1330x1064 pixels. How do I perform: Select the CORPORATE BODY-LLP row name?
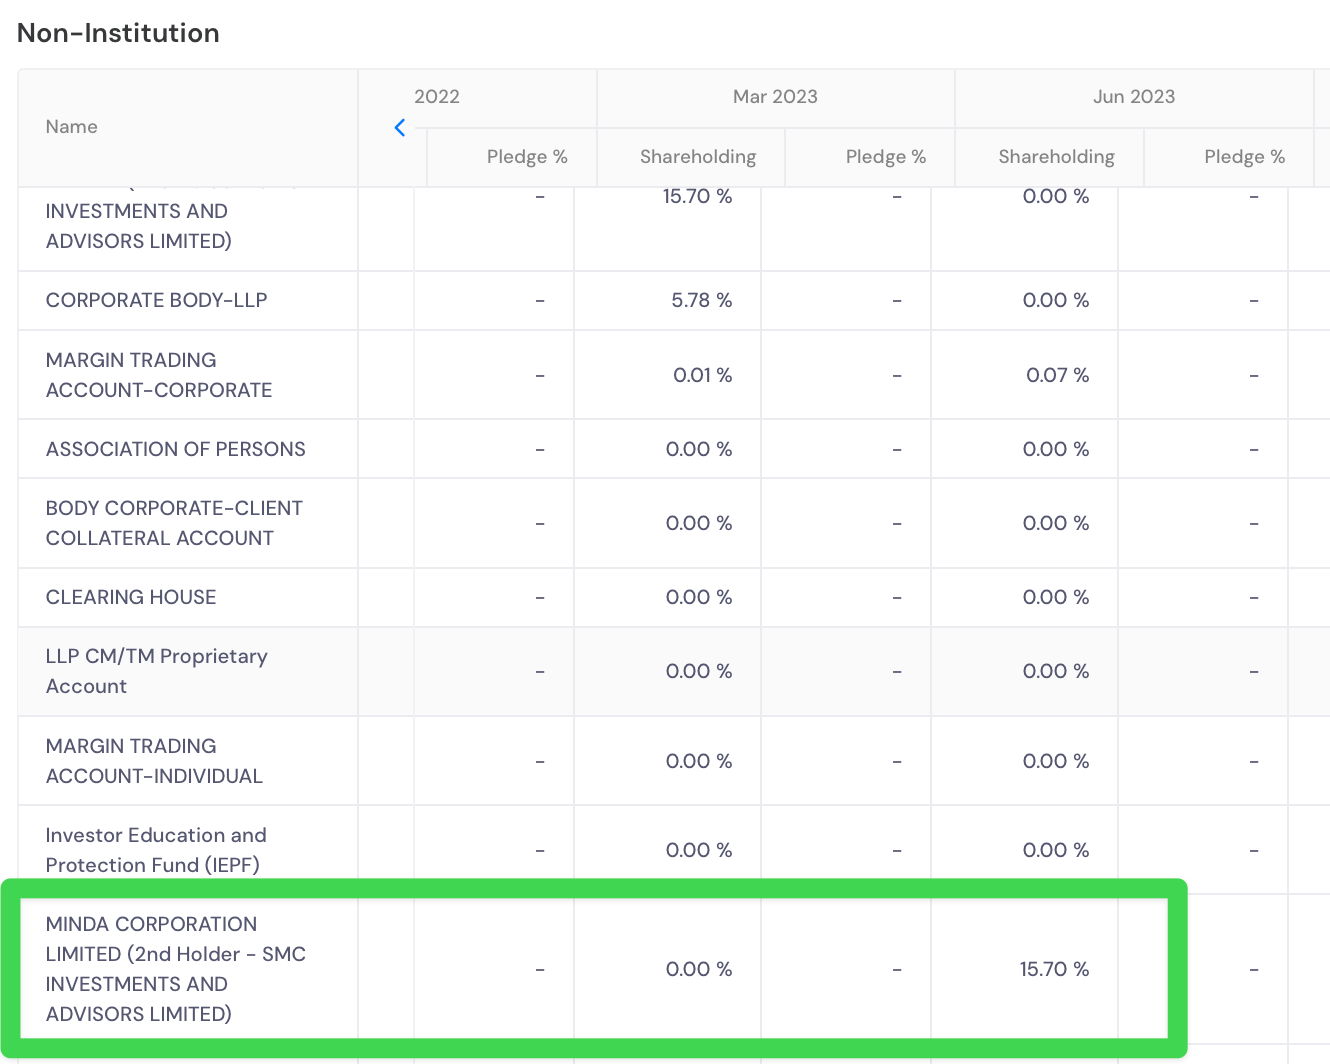(156, 300)
